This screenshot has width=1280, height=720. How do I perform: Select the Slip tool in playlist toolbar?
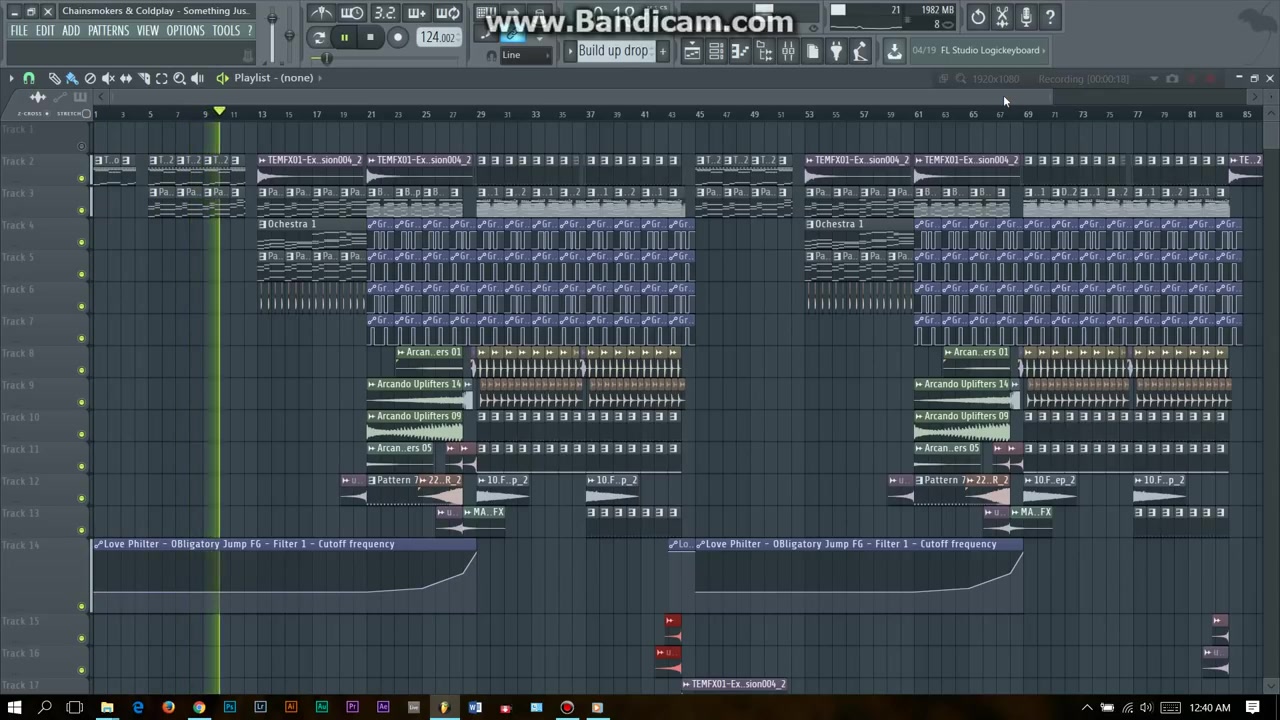pyautogui.click(x=126, y=78)
